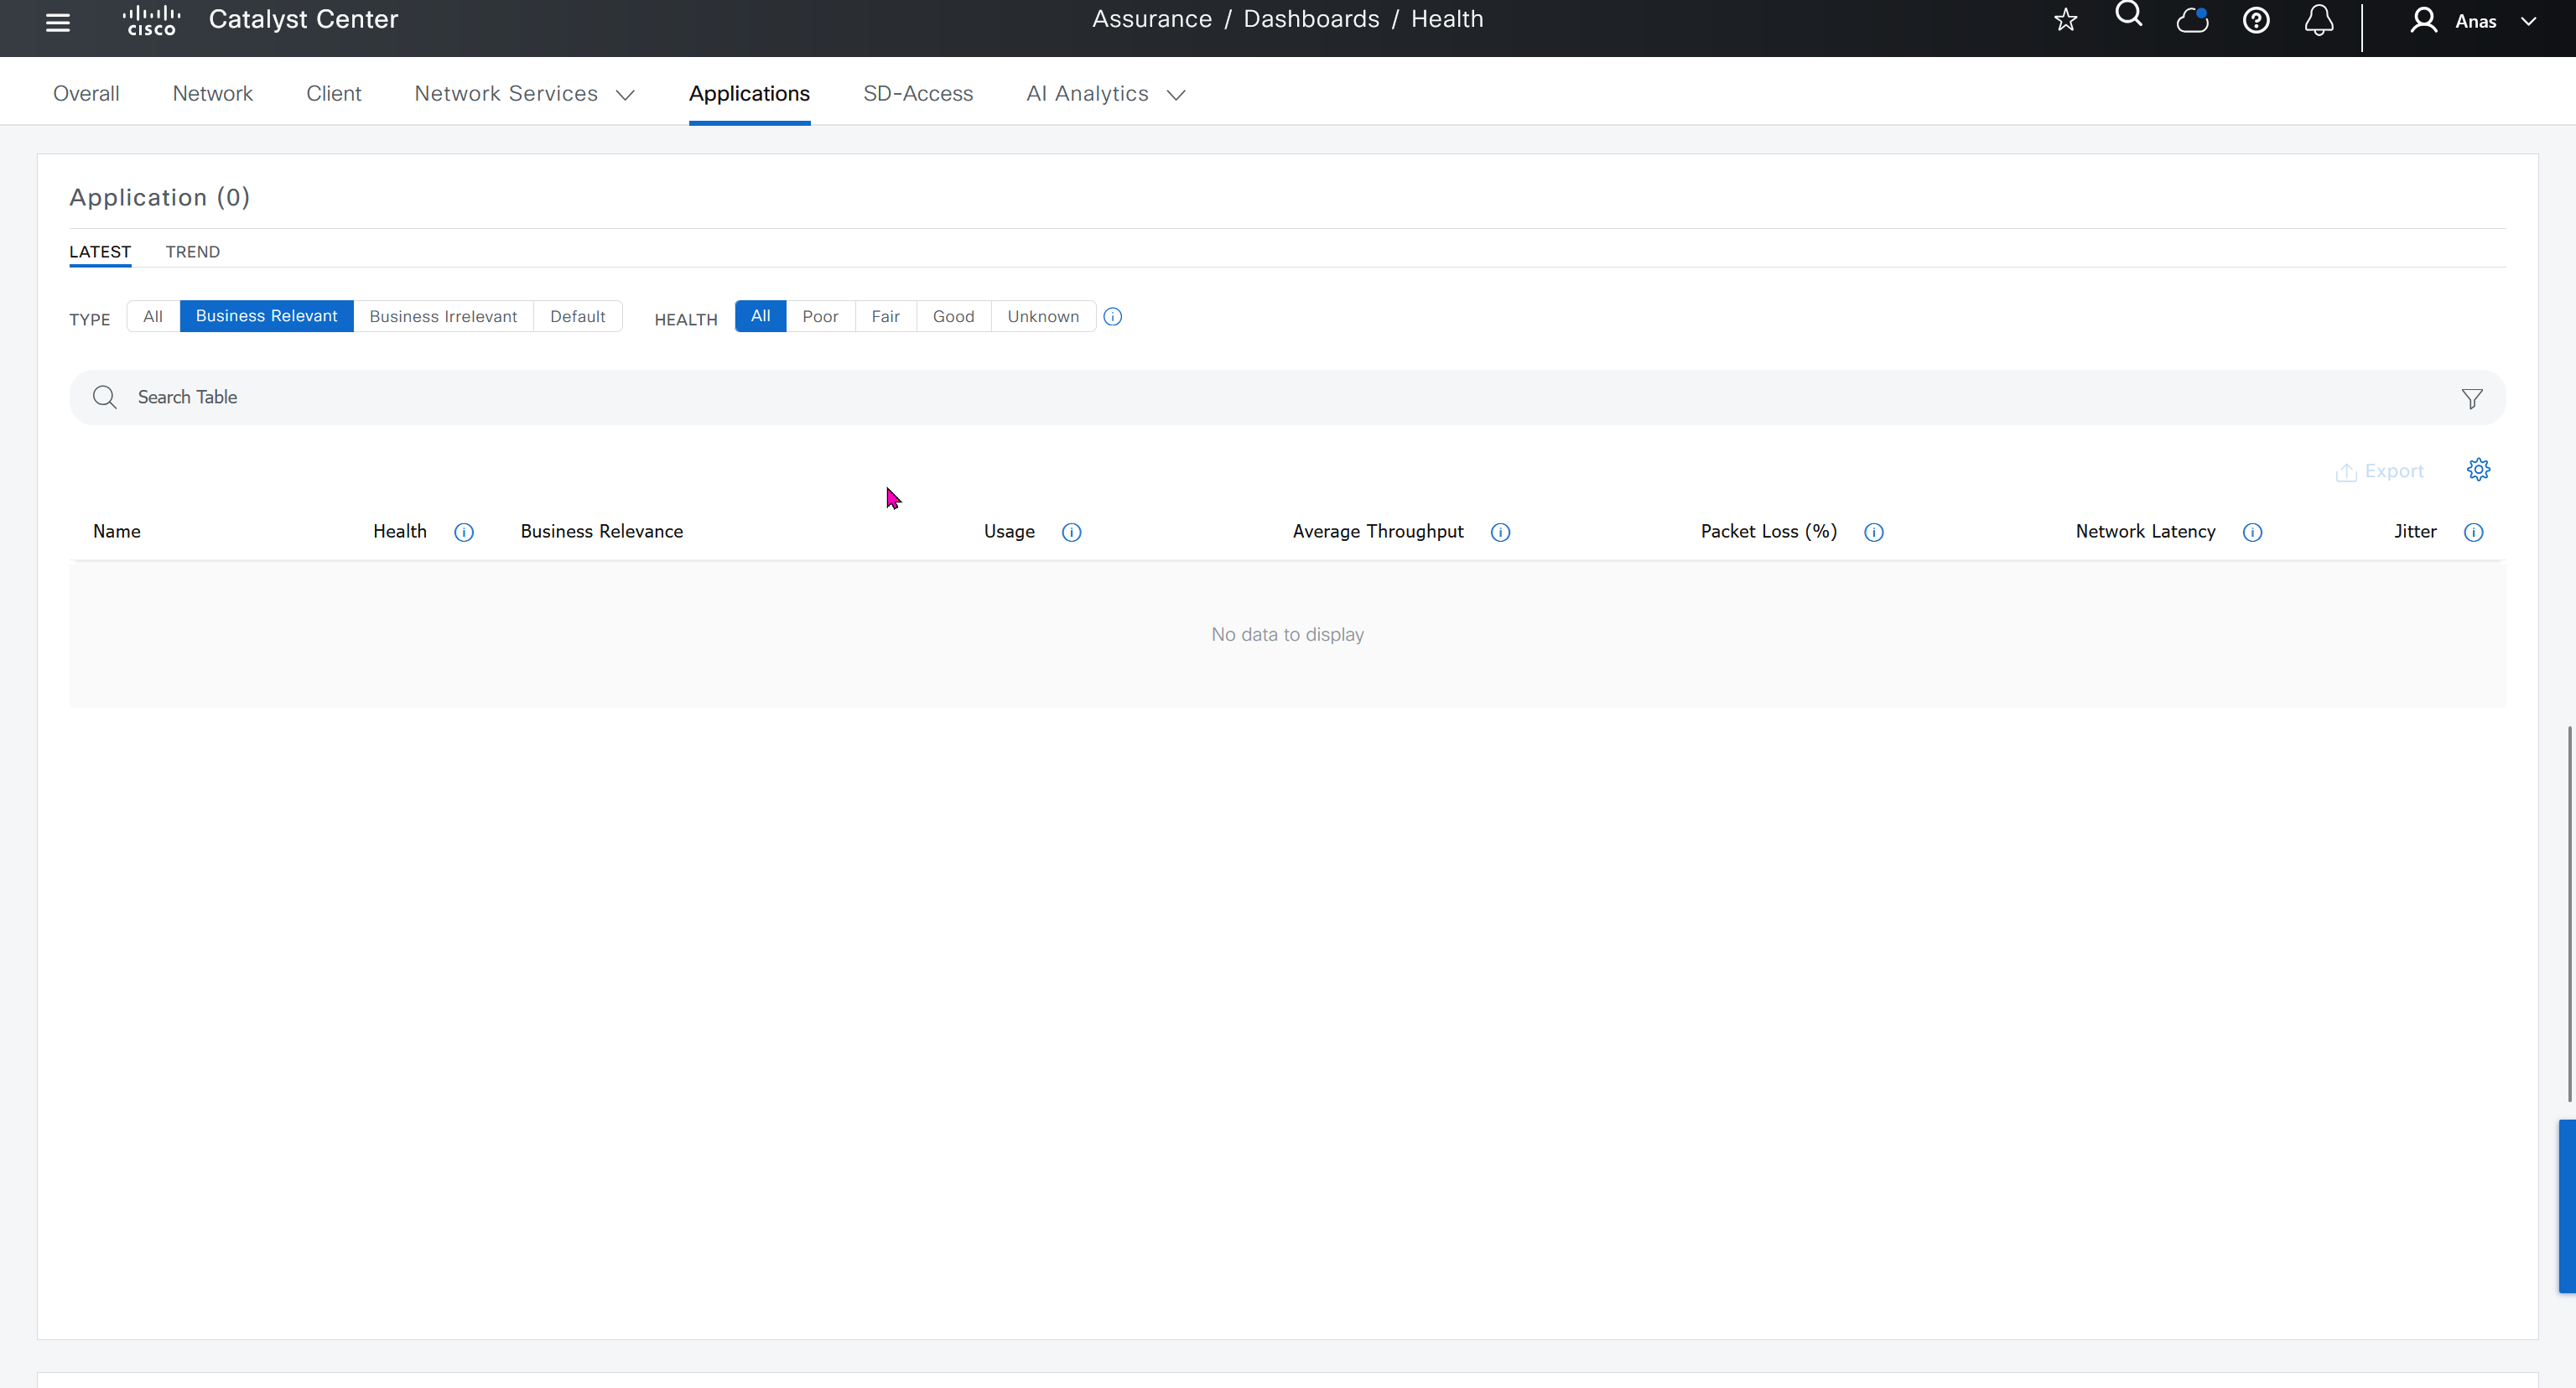Open the hamburger navigation menu

coord(58,22)
